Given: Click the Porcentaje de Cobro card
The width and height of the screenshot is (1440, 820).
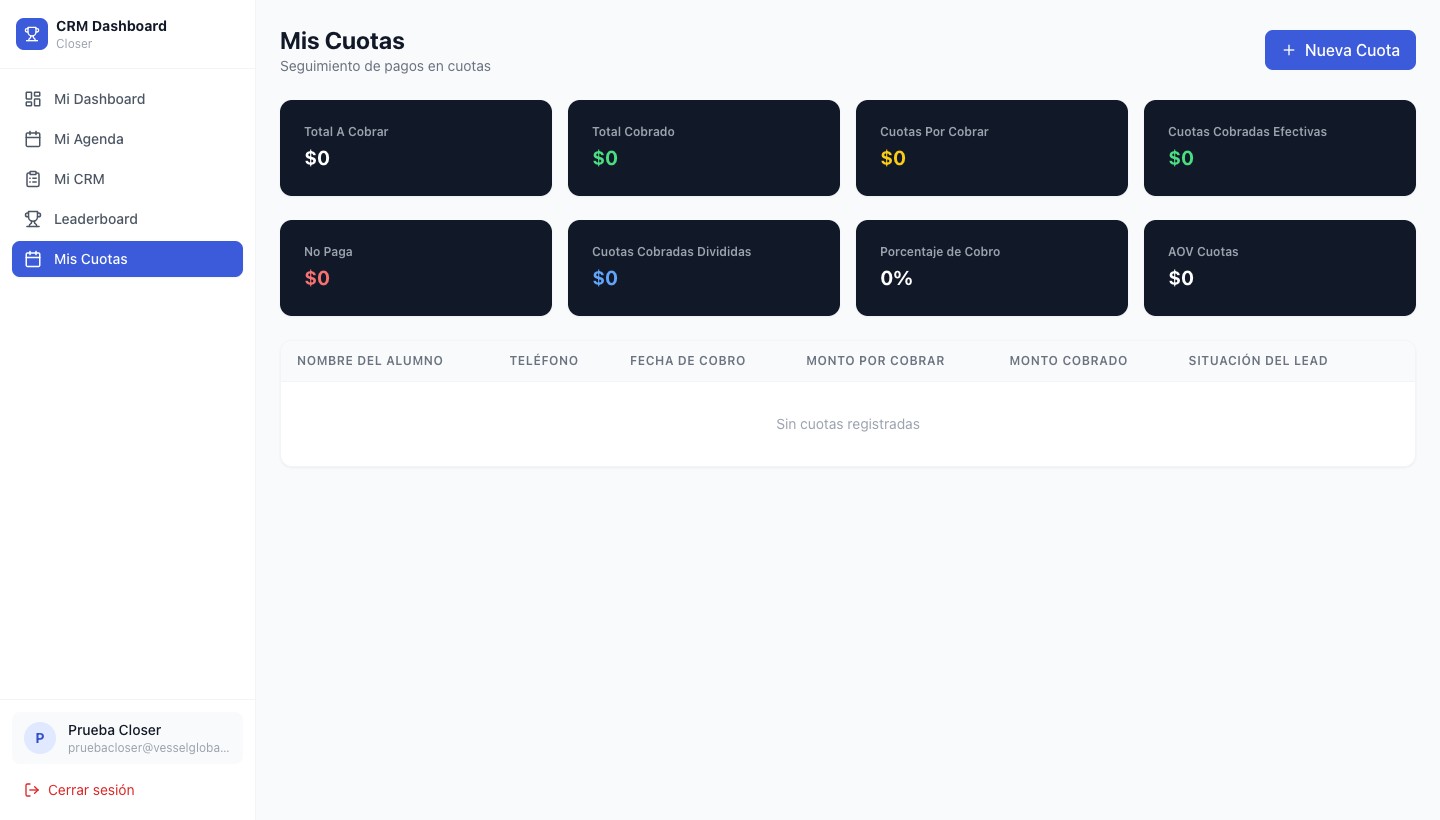Looking at the screenshot, I should coord(992,268).
